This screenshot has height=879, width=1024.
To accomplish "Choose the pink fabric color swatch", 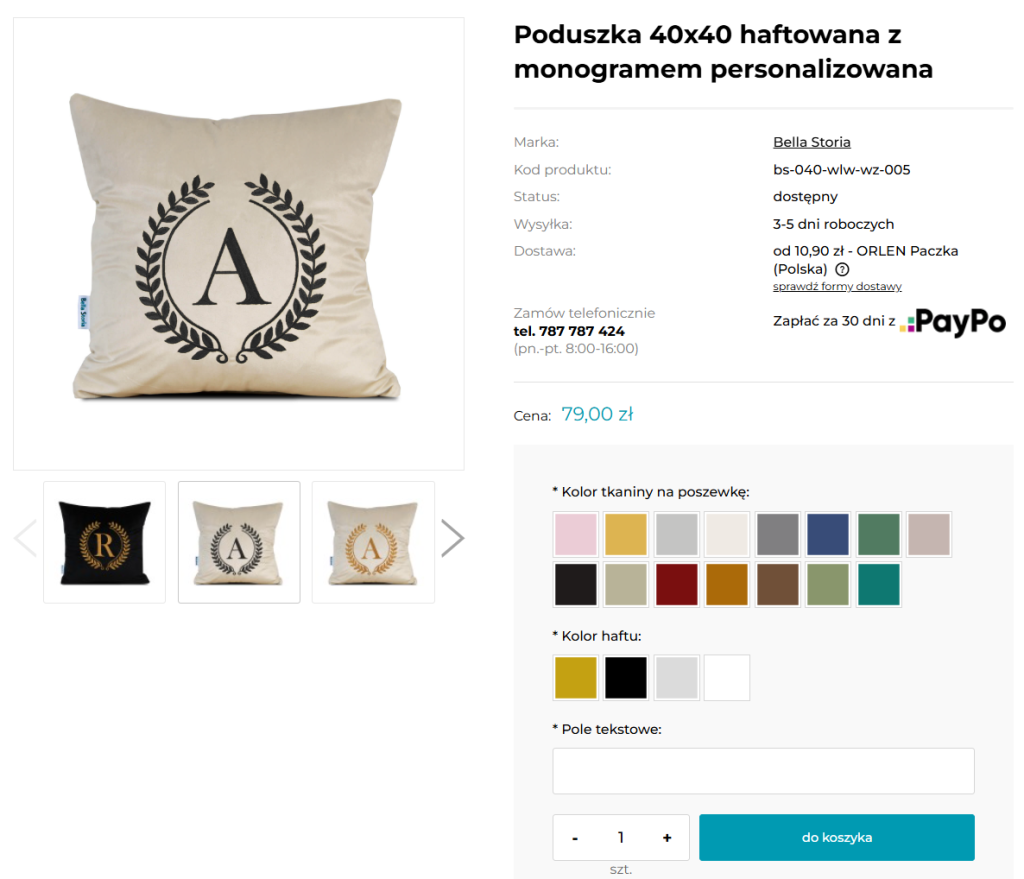I will pos(575,534).
